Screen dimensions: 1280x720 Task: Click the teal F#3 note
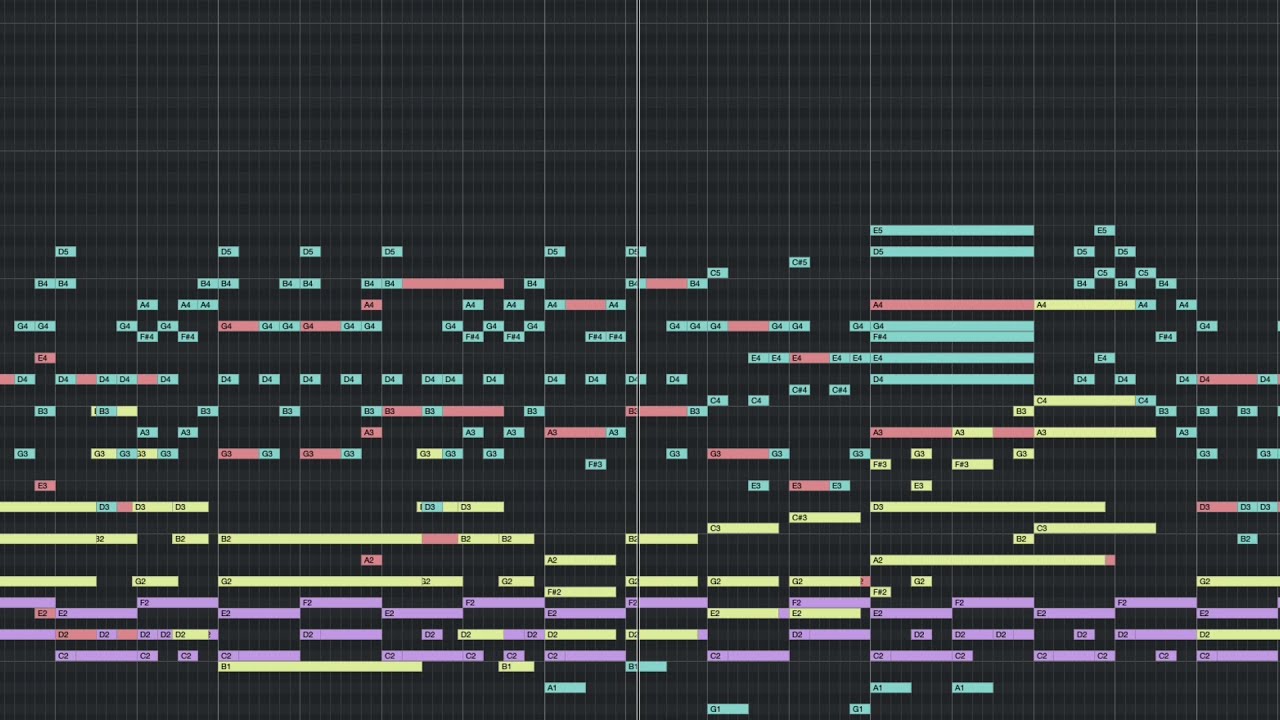tap(595, 464)
